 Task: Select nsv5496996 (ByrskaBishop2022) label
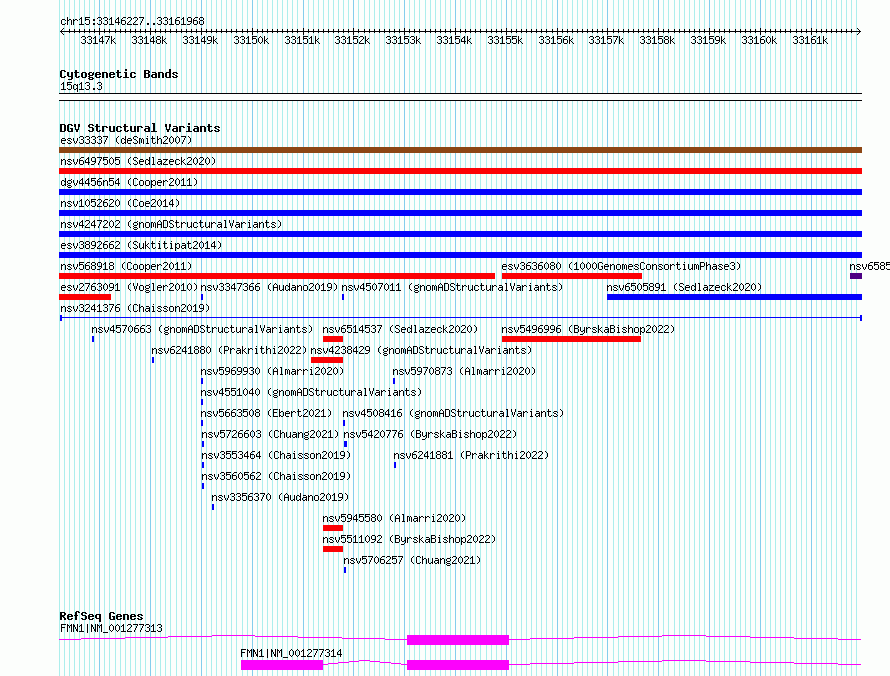(588, 329)
